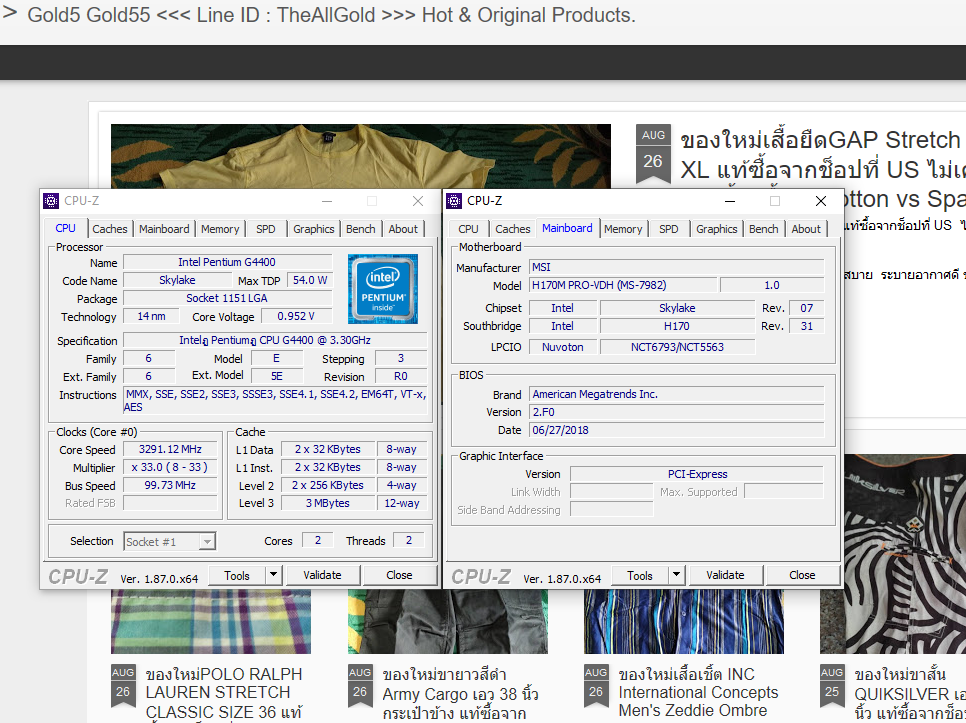Open Graphics tab in left CPU-Z window
Screen dimensions: 966x723
click(314, 229)
